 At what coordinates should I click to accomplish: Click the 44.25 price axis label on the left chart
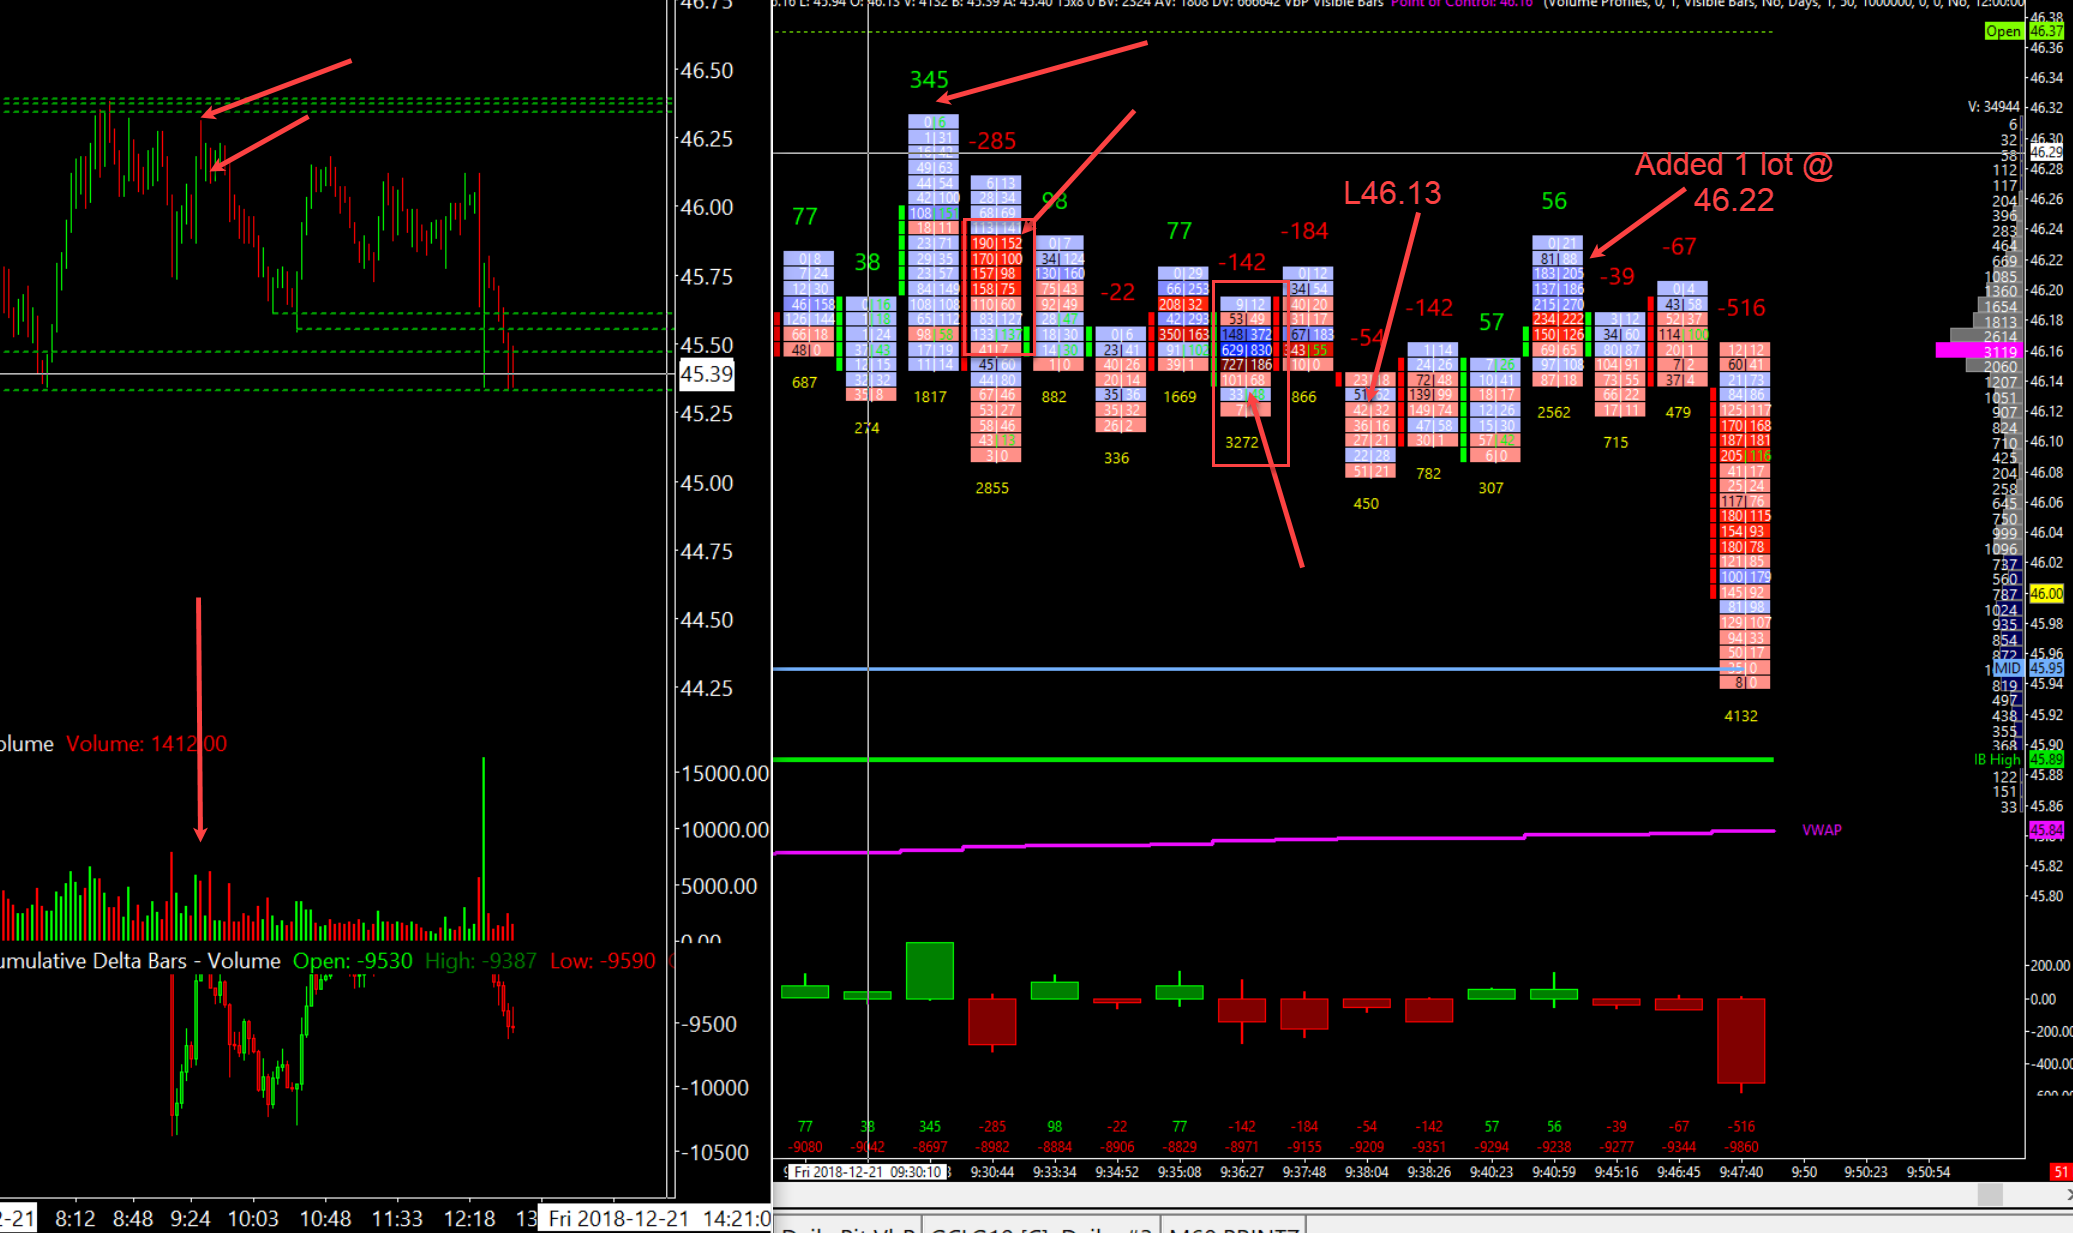point(706,688)
